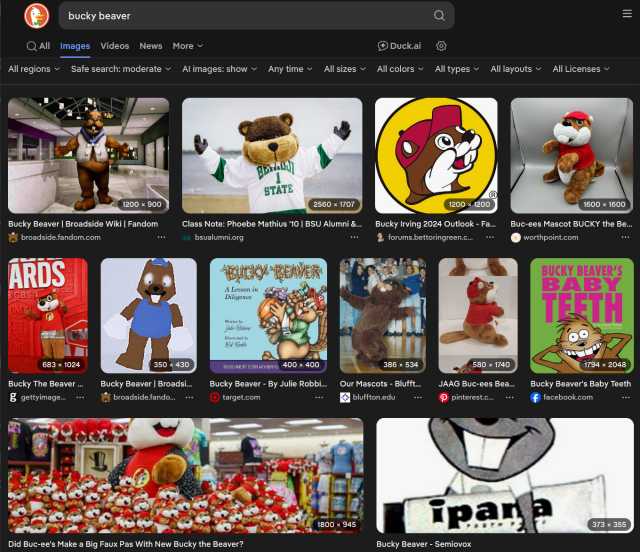The height and width of the screenshot is (552, 640).
Task: Open the Broadside Wiki Bucky Beaver mascot image
Action: point(89,156)
